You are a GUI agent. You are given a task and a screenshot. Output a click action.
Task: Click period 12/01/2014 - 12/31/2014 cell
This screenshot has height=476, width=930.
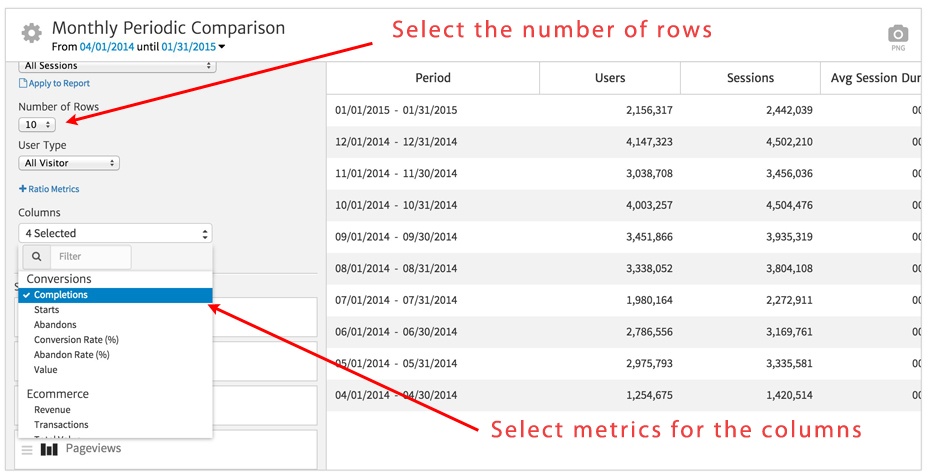tap(396, 142)
